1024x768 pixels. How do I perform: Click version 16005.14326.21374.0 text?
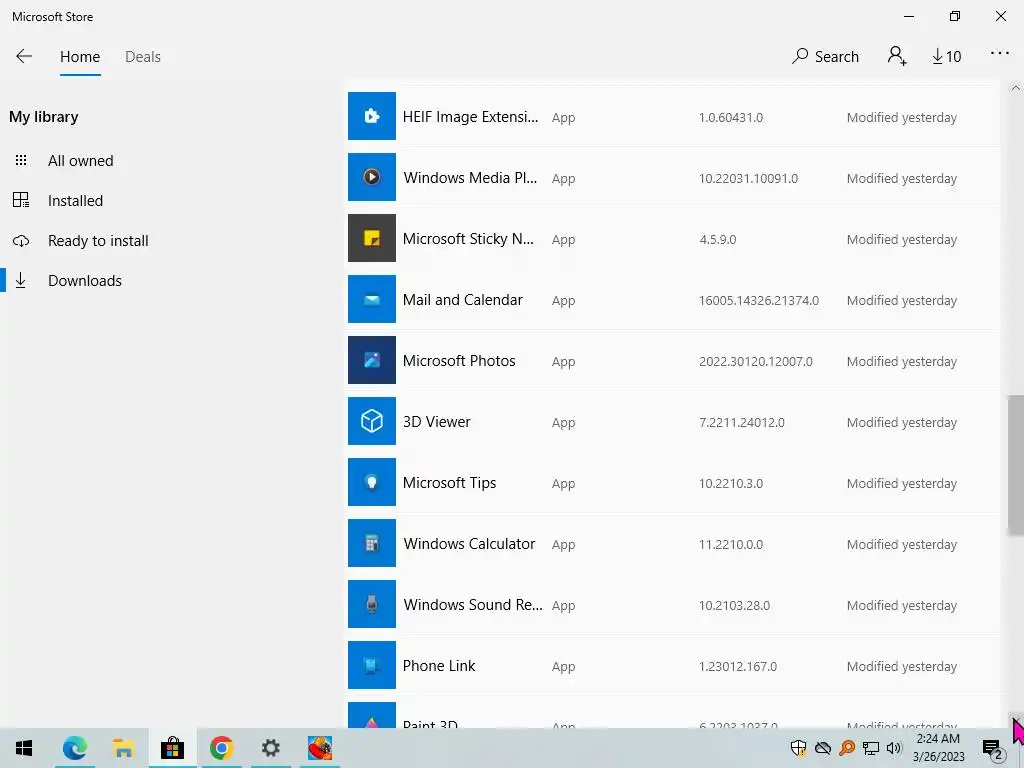tap(759, 300)
